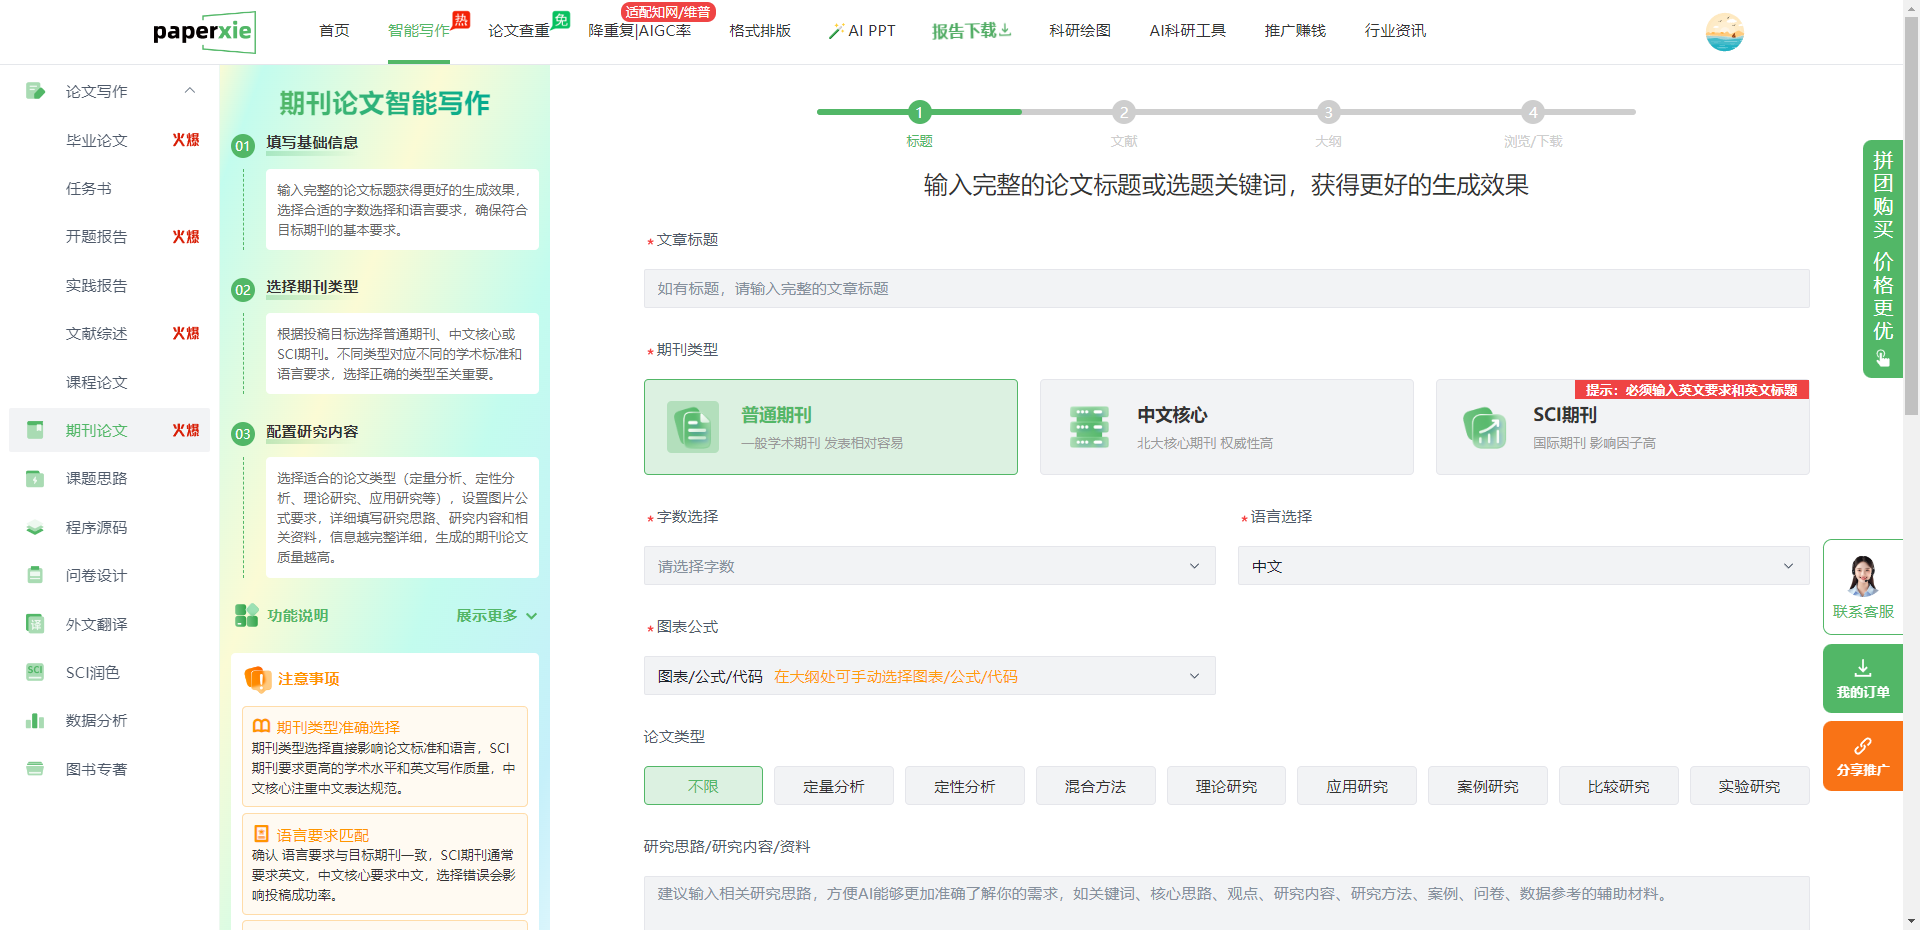Click the 问卷设计 sidebar icon
Screen dimensions: 1920x930
coord(35,576)
